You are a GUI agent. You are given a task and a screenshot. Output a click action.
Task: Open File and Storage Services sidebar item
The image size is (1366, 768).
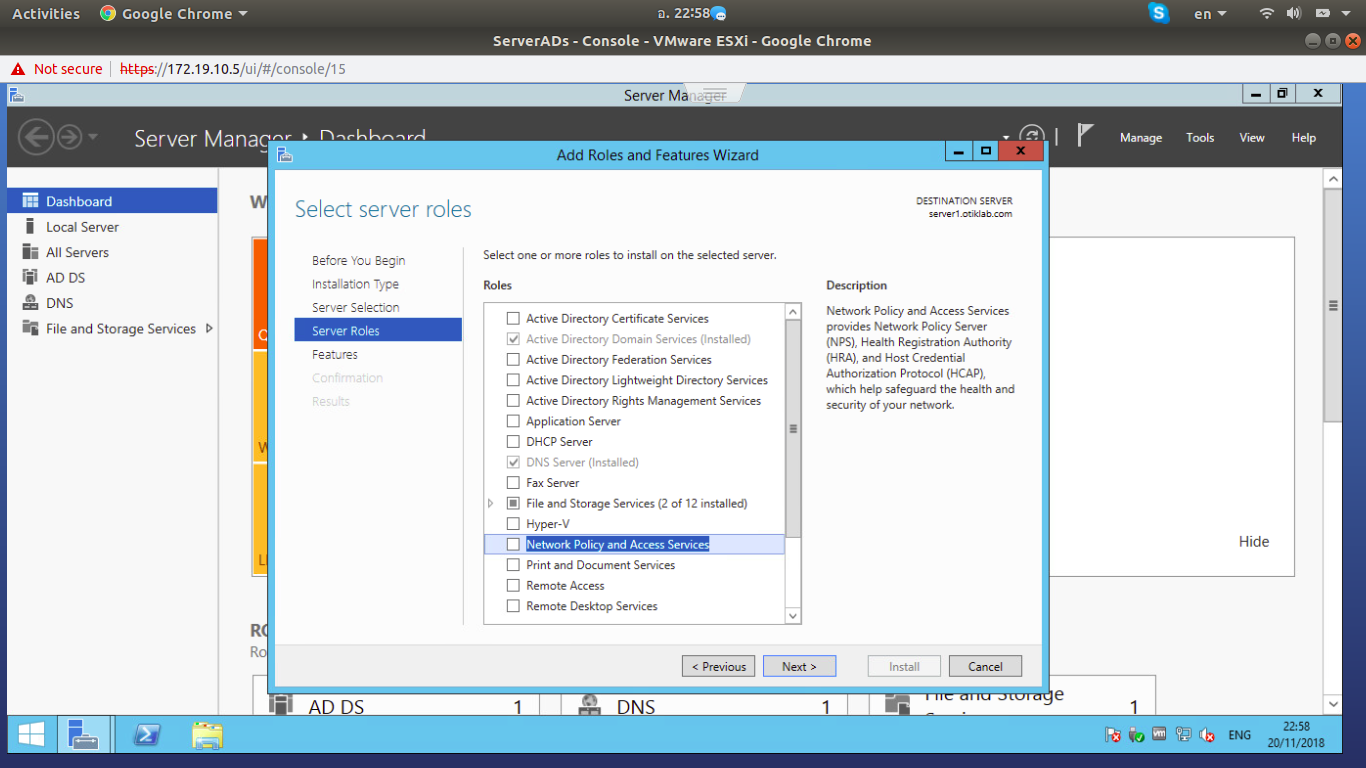pos(120,329)
